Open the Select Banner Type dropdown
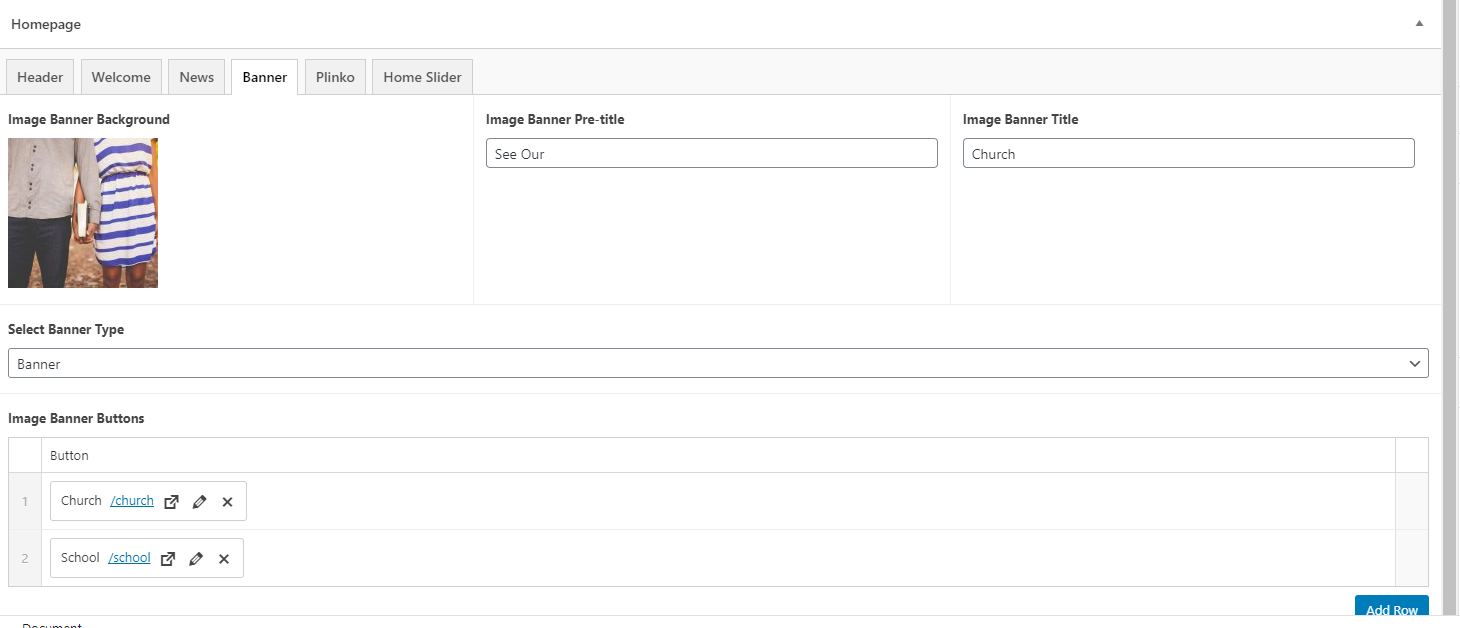Viewport: 1460px width, 628px height. coord(718,364)
